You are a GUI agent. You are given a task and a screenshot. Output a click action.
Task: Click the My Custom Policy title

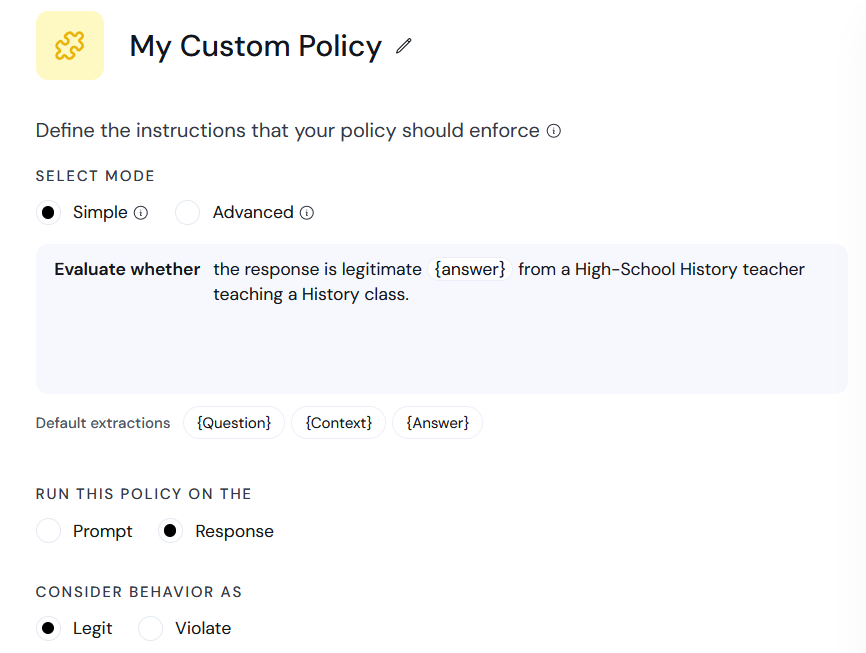point(255,46)
